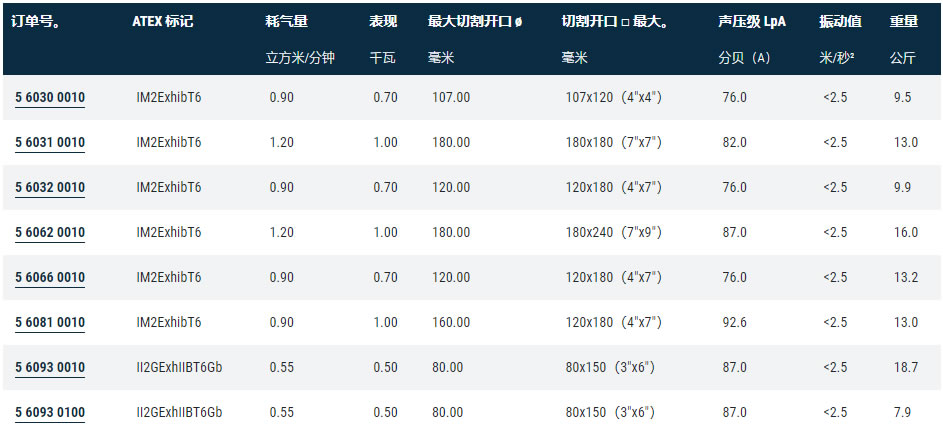Open order link 5 6093 0010
Viewport: 943px width, 435px height.
50,368
